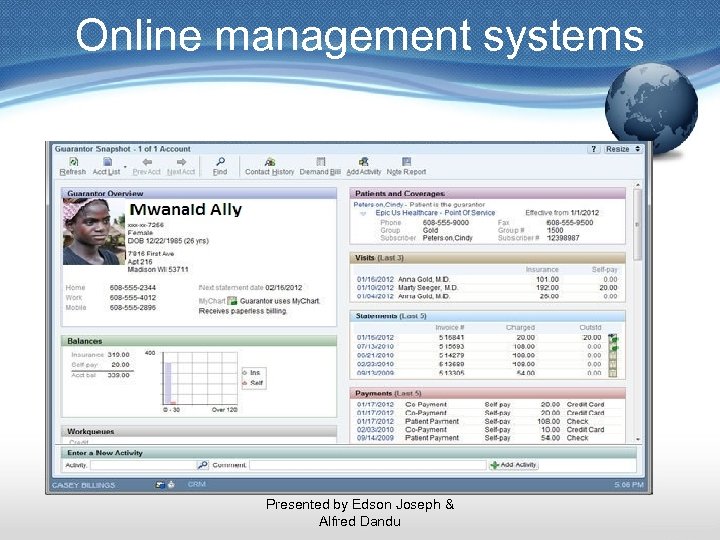This screenshot has height=540, width=720.
Task: Click the CRM label in status bar
Action: point(197,484)
